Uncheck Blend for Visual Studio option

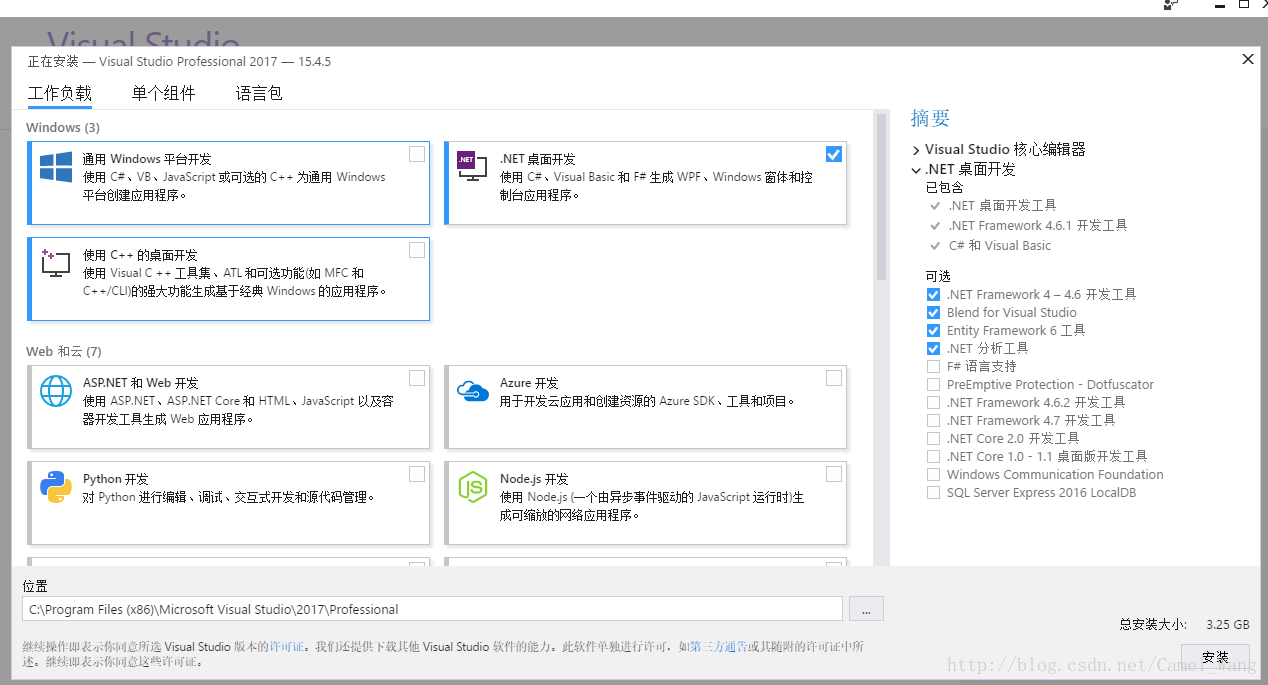(933, 313)
